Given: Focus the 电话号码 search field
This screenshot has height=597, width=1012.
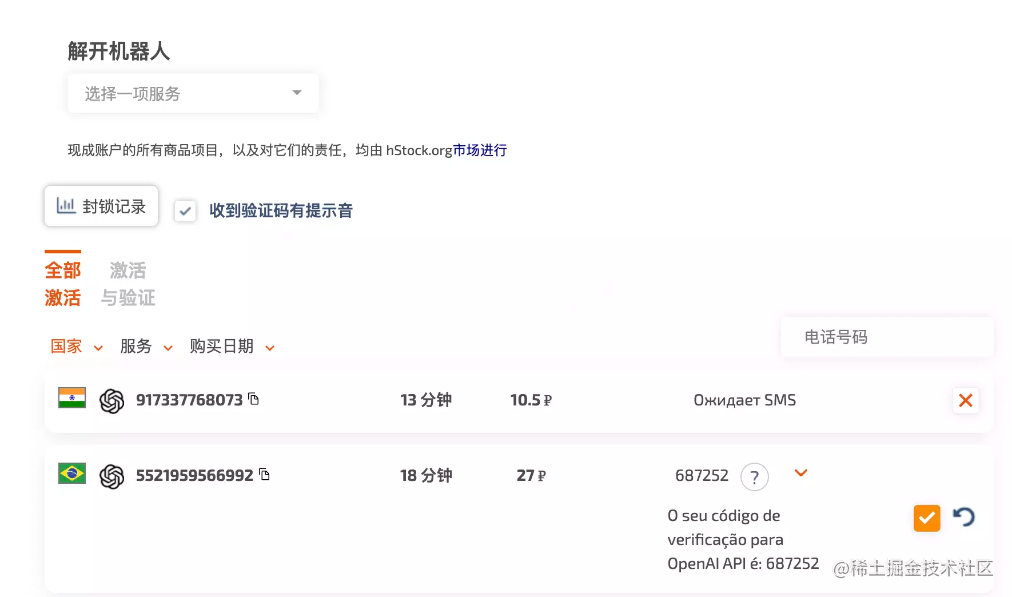Looking at the screenshot, I should coord(887,337).
